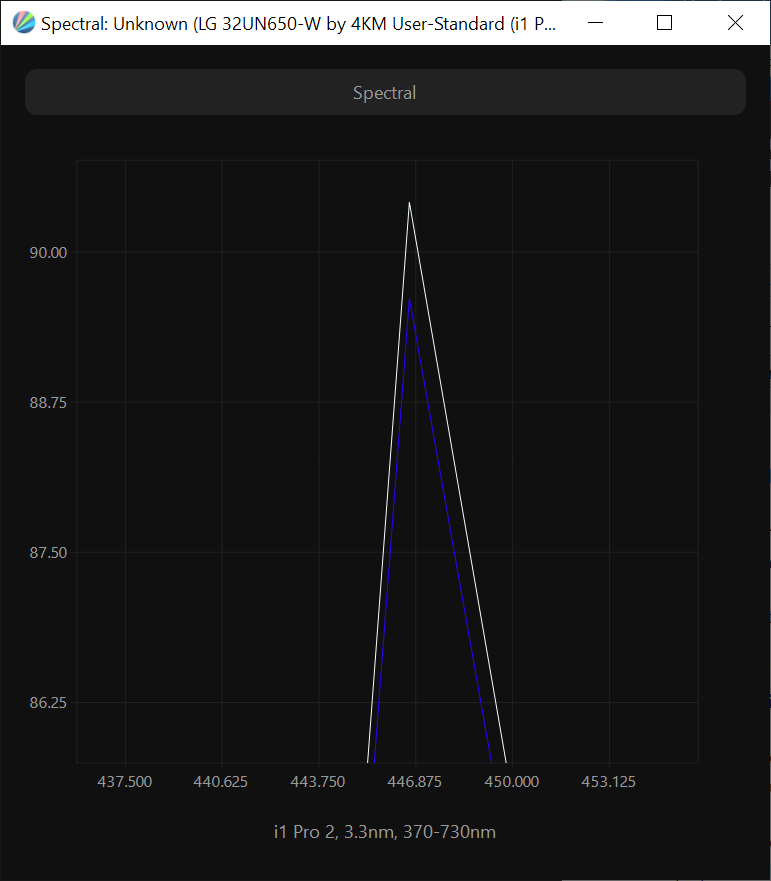This screenshot has width=771, height=881.
Task: Click the 440.625 x-axis label
Action: click(x=222, y=782)
